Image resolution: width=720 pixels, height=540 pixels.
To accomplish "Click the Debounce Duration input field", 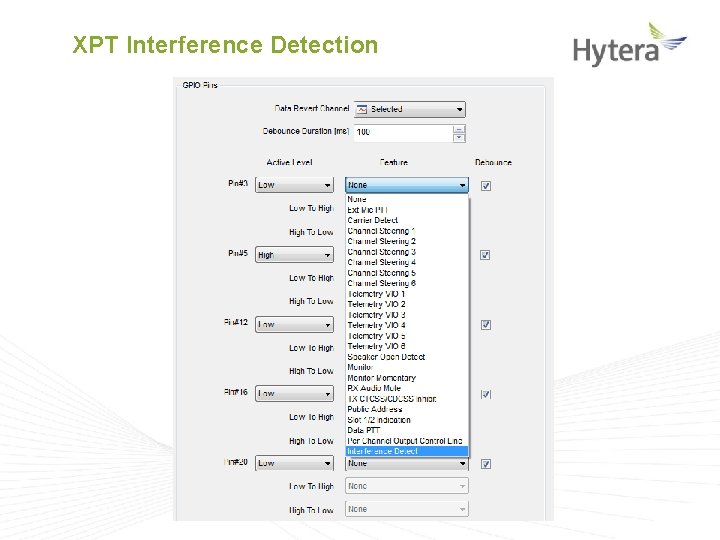I will (x=403, y=132).
